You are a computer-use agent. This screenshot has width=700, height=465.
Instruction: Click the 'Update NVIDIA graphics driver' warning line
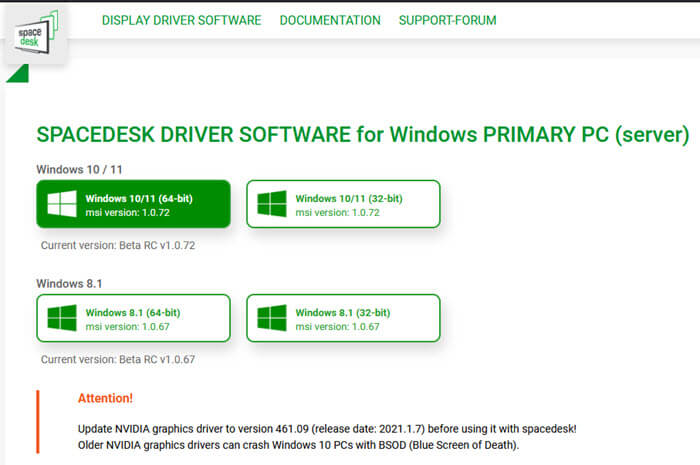[x=327, y=429]
